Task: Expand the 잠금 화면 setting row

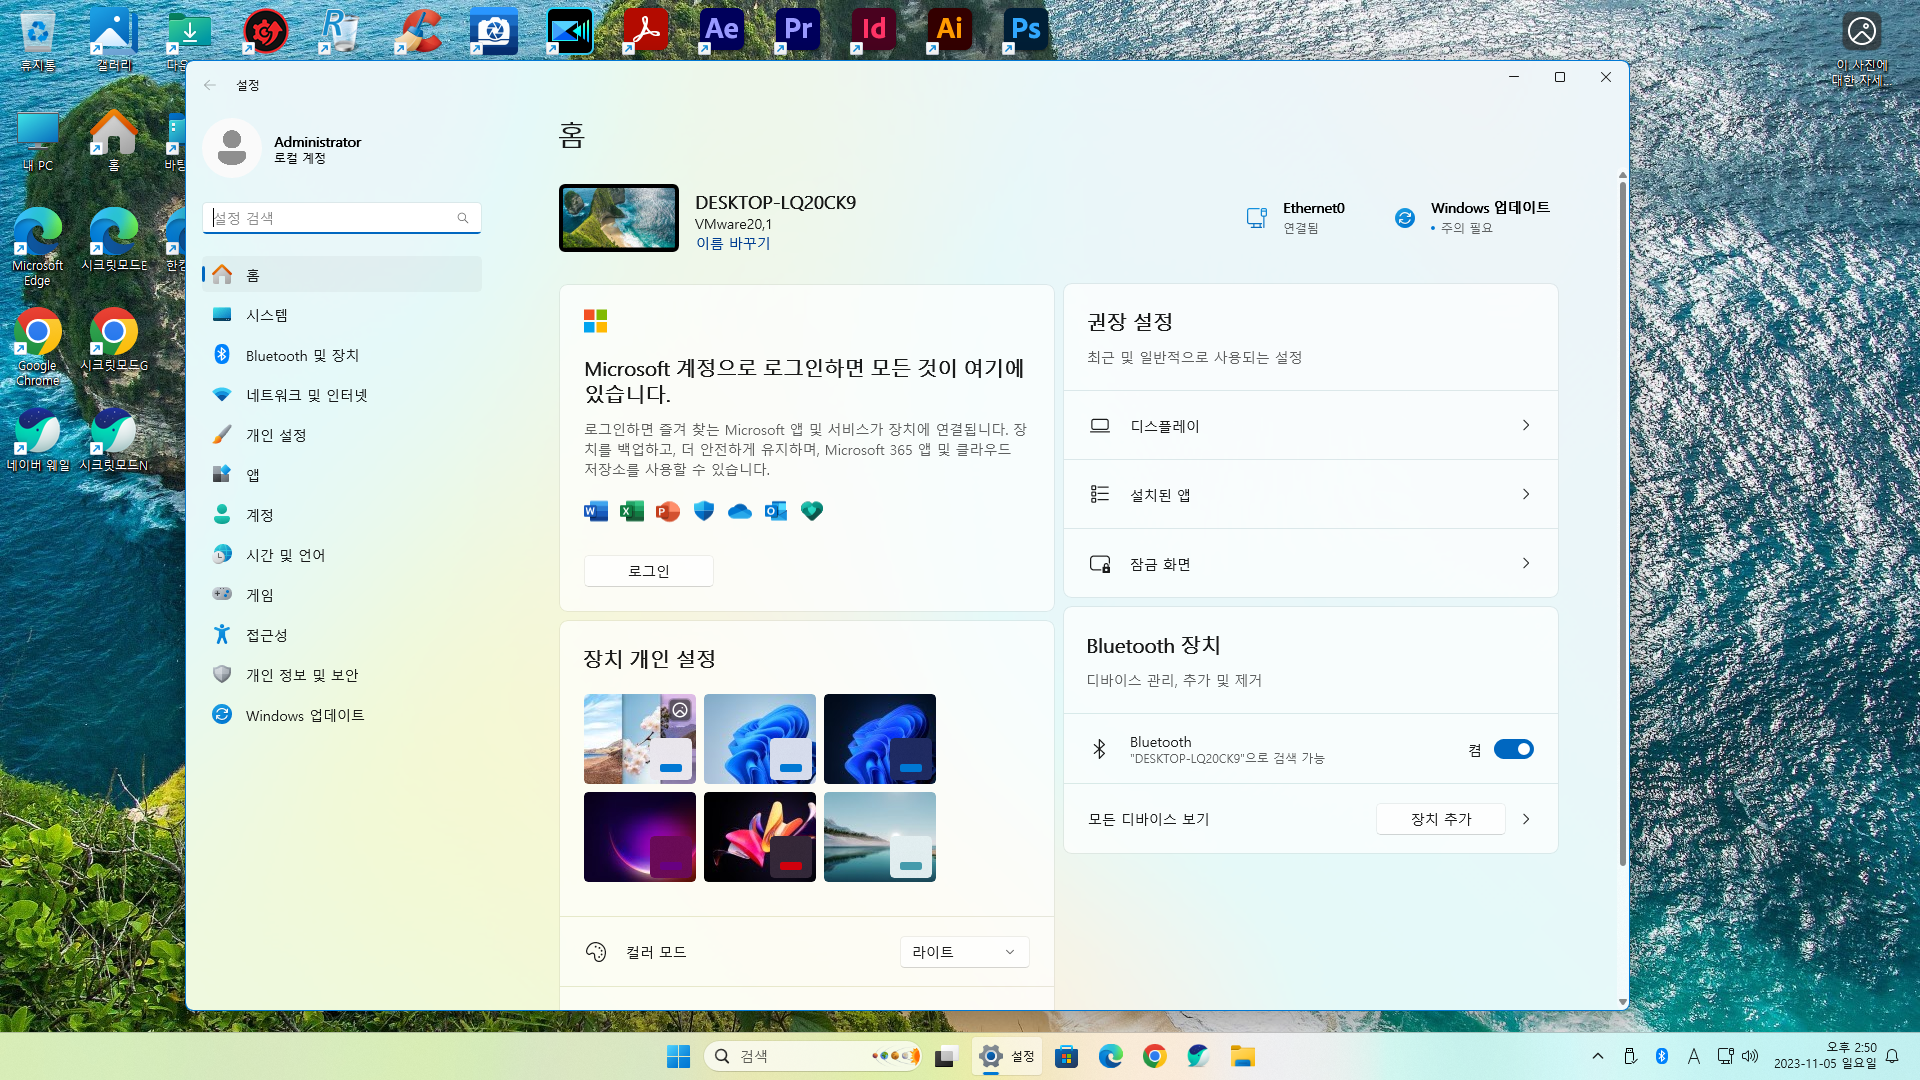Action: tap(1310, 564)
